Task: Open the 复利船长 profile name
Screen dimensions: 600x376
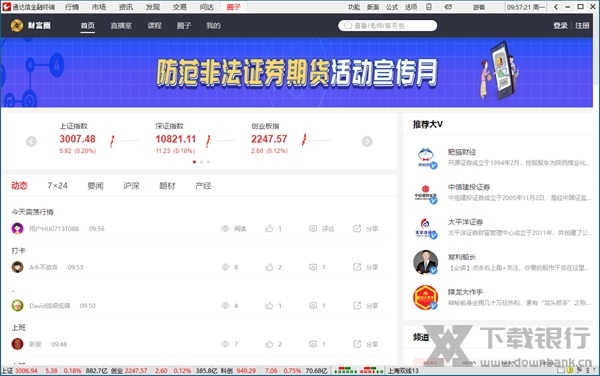Action: [x=462, y=257]
